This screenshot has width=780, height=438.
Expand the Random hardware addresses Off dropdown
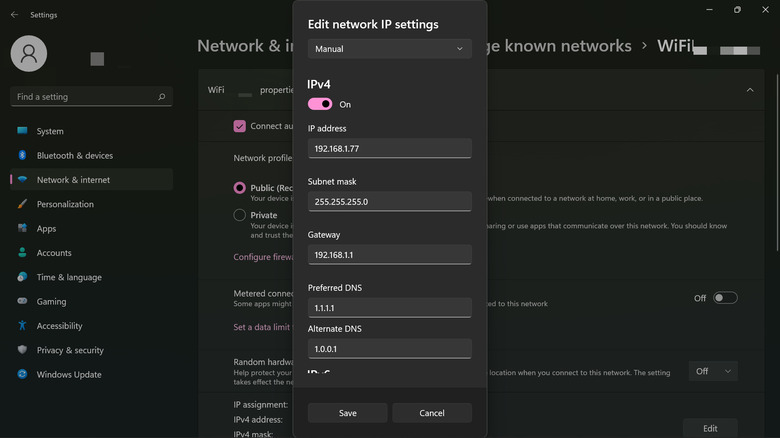pyautogui.click(x=713, y=371)
